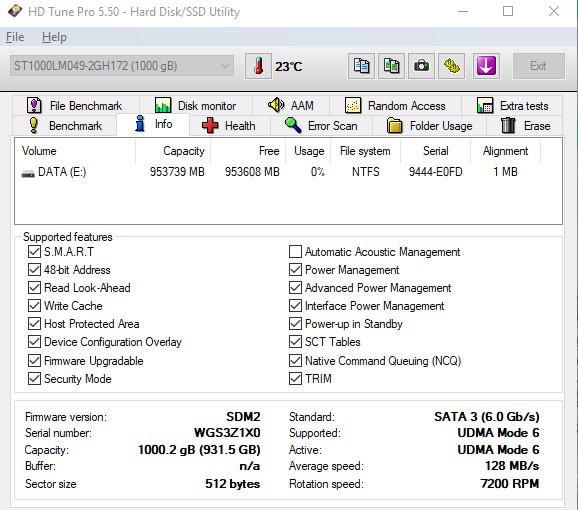Open the Health tab
Viewport: 578px width, 510px height.
click(230, 126)
